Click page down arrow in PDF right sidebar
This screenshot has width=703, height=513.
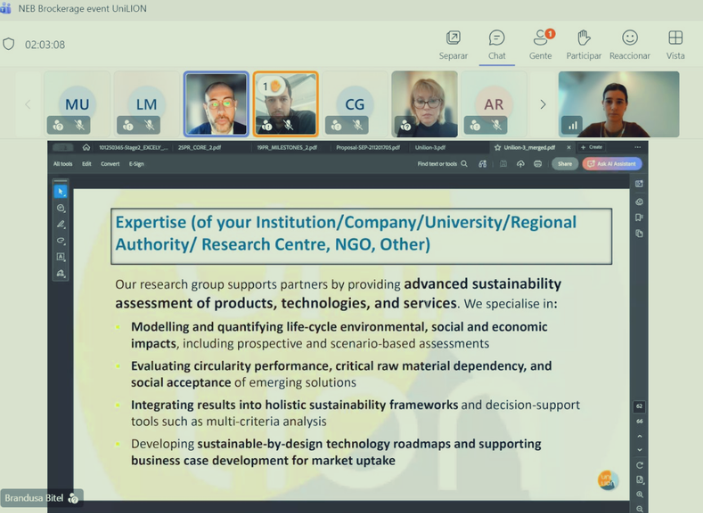639,449
